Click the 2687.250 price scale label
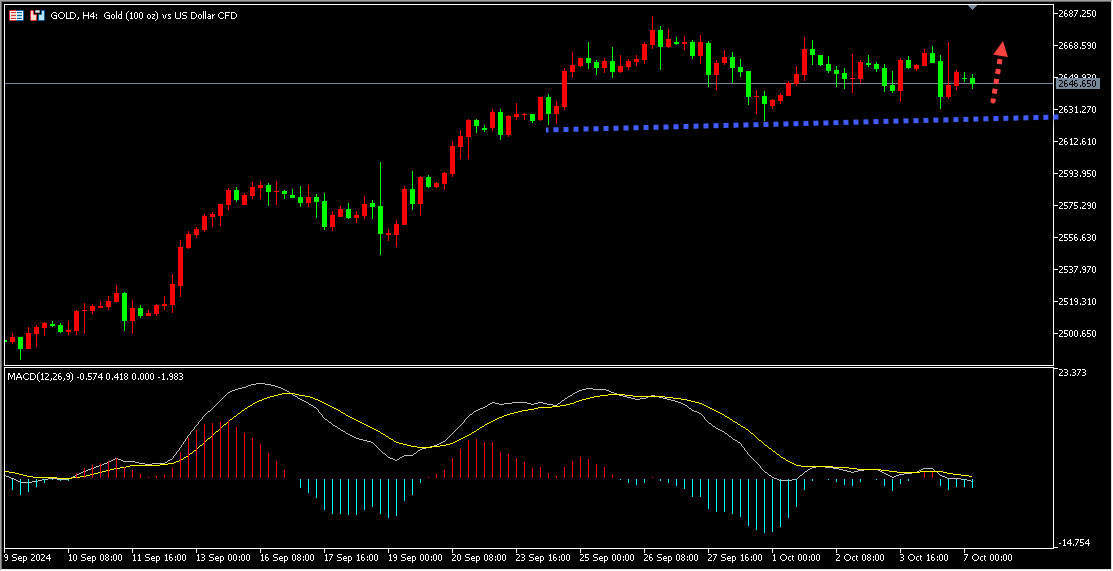Image resolution: width=1113 pixels, height=571 pixels. (x=1079, y=13)
